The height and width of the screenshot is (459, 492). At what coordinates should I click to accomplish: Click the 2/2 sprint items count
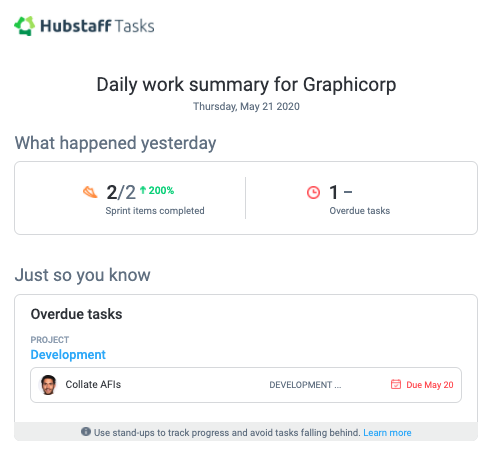(121, 192)
